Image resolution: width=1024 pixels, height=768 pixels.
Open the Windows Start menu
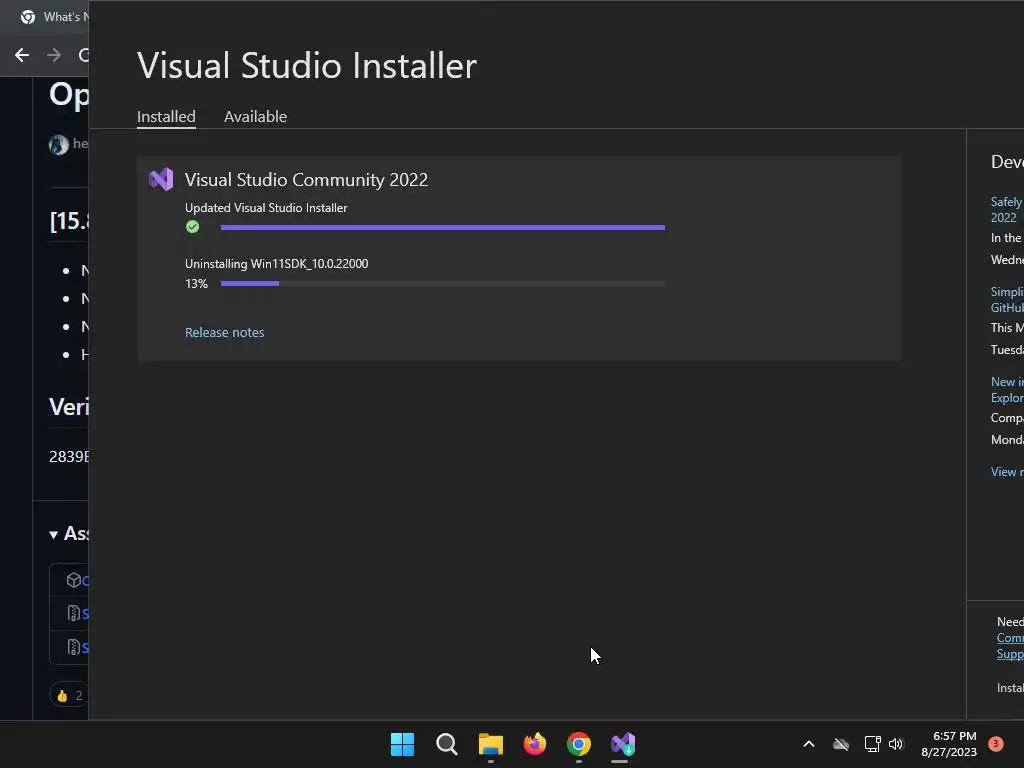point(402,744)
